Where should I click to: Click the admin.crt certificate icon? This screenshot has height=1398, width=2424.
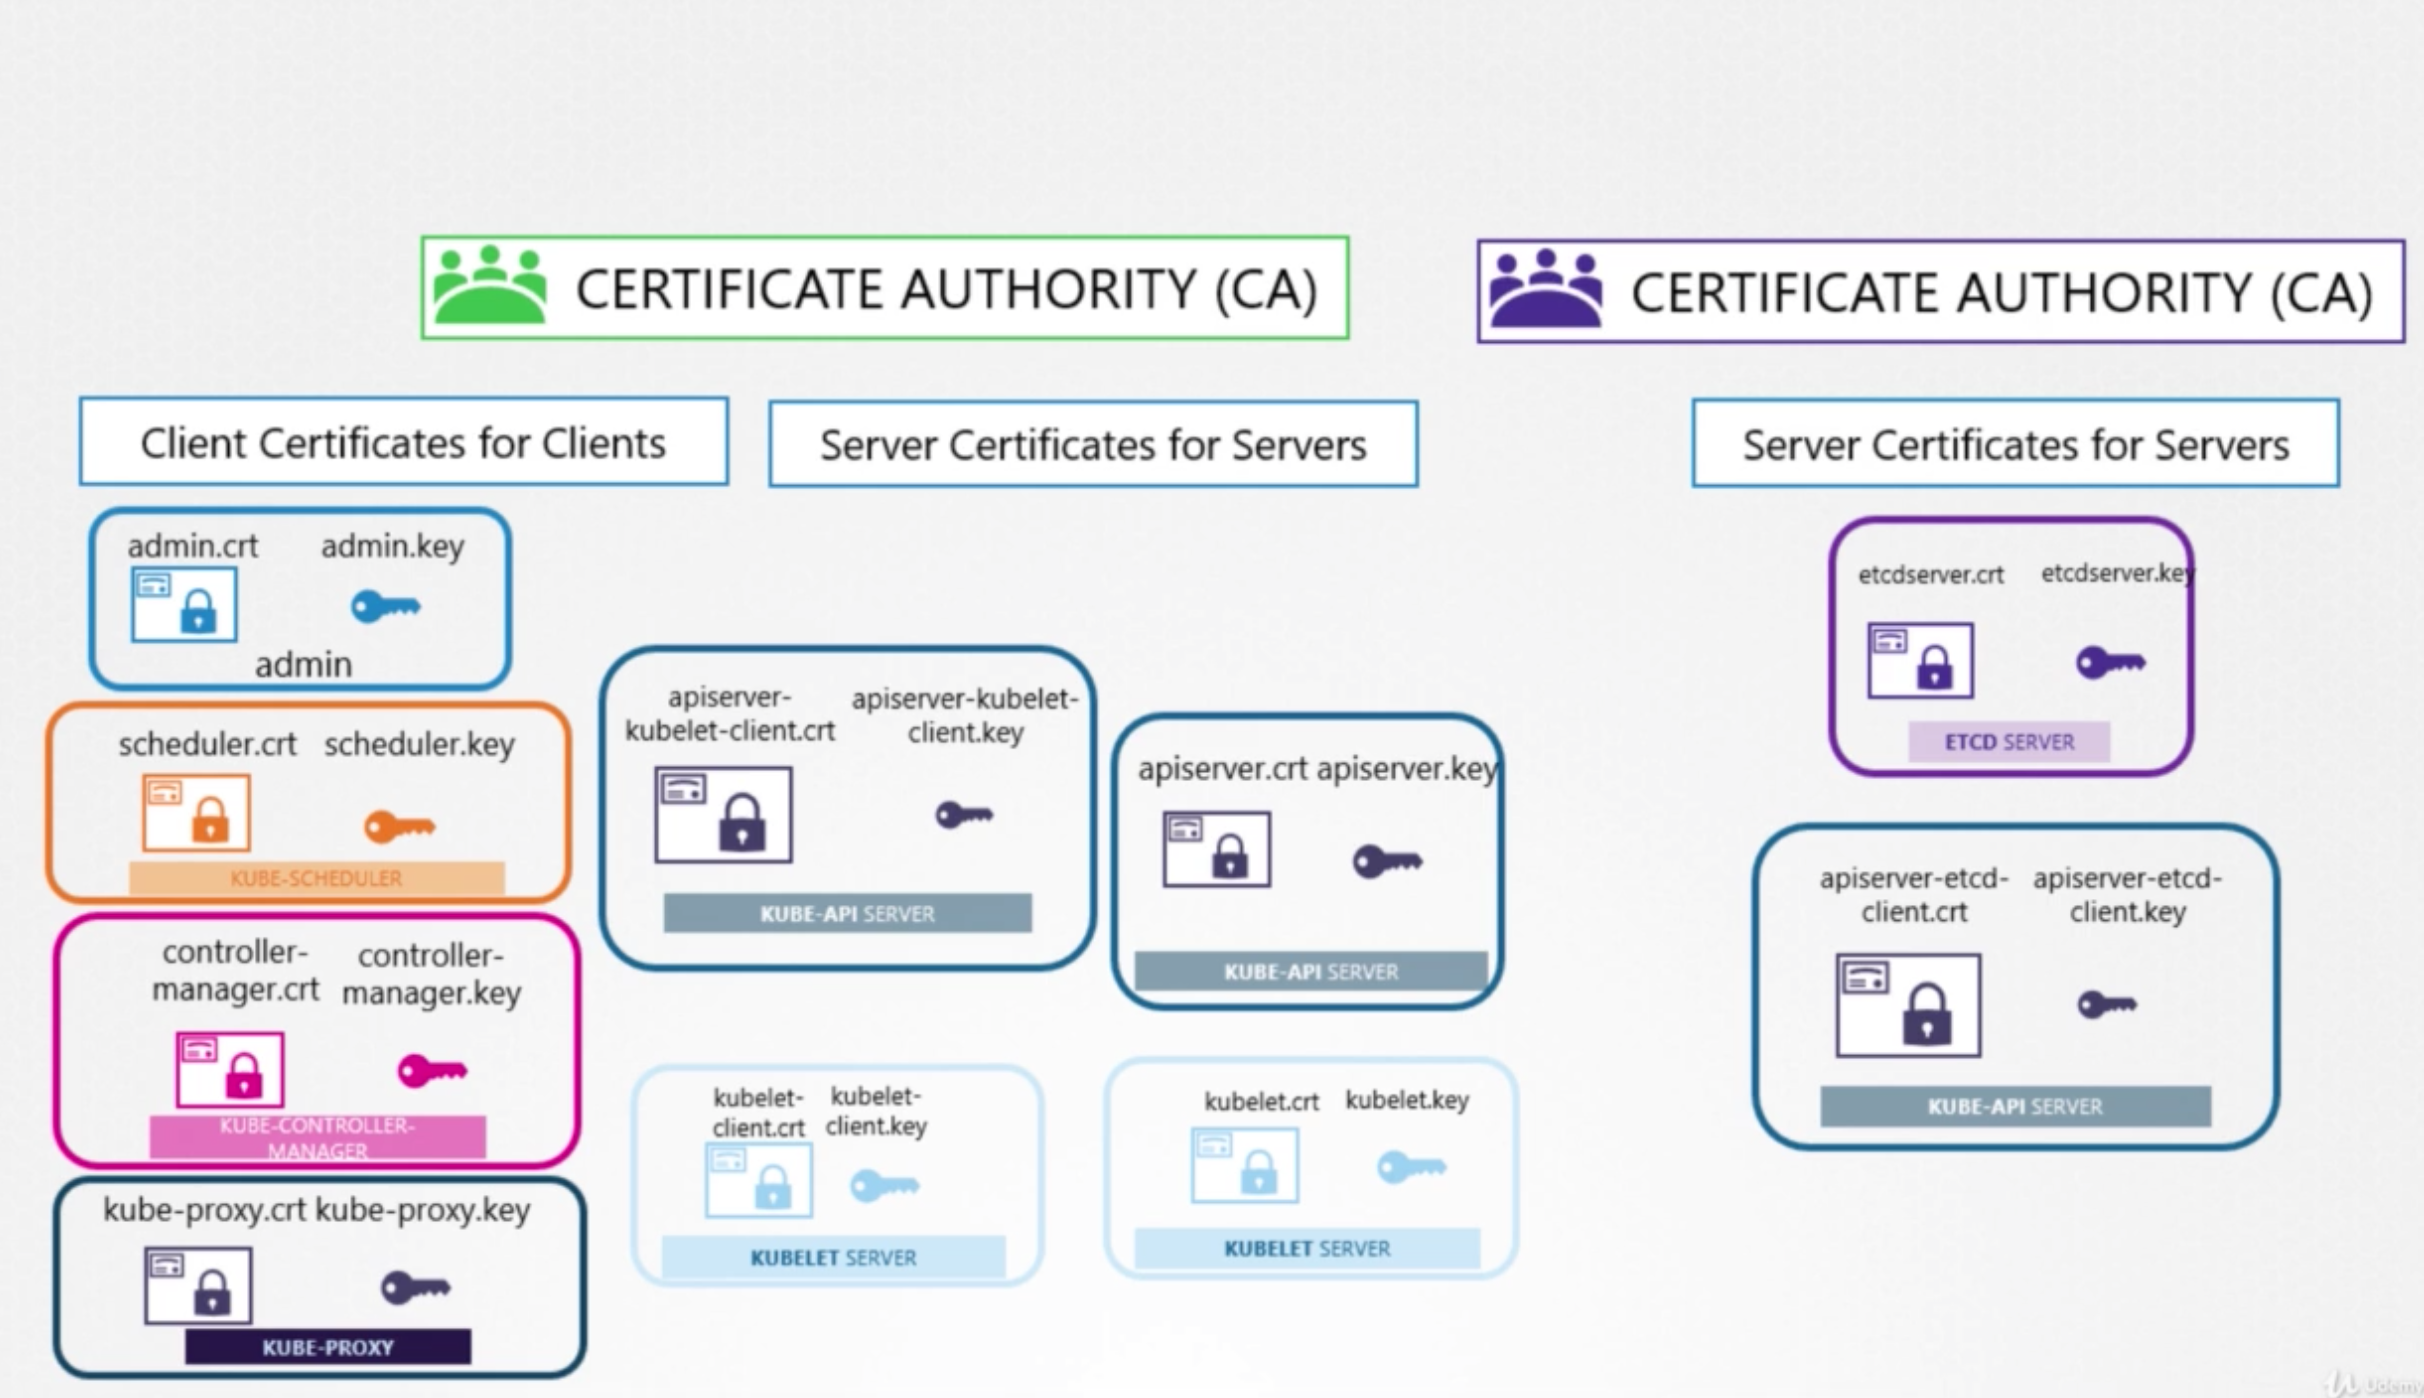point(184,604)
